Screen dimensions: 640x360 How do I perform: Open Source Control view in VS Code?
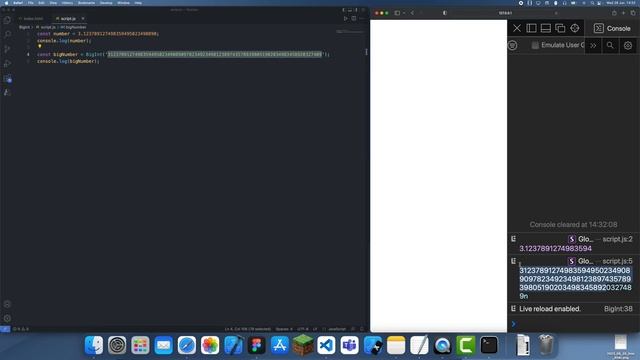pos(7,49)
